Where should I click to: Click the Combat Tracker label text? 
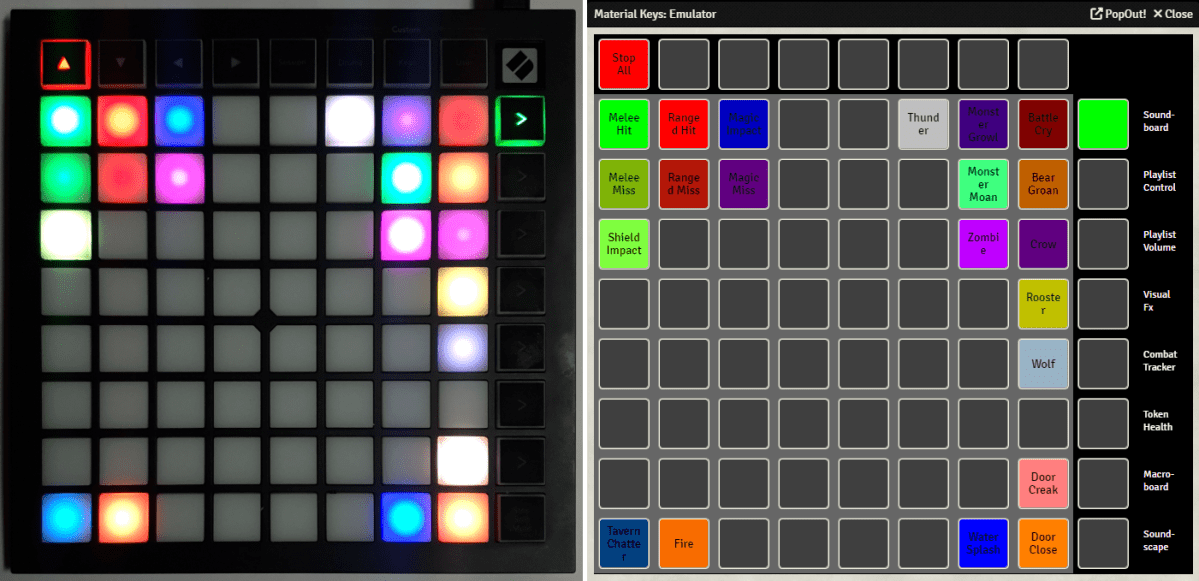(1159, 361)
